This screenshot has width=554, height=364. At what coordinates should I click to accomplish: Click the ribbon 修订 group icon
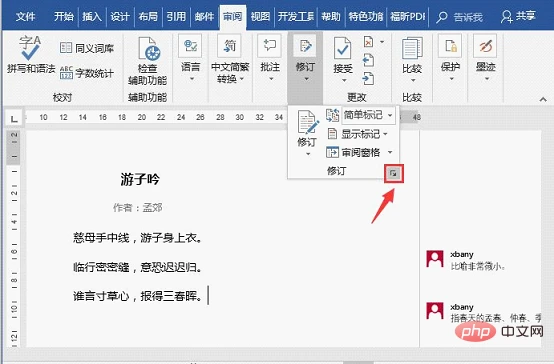point(305,46)
